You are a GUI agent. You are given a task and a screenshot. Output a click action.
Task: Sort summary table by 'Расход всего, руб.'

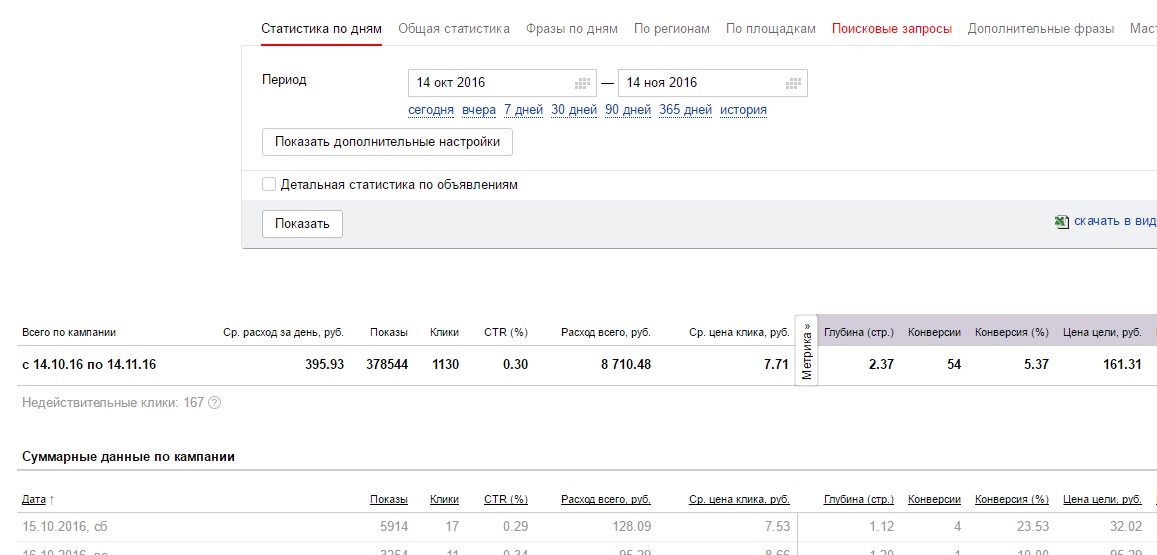pyautogui.click(x=606, y=499)
